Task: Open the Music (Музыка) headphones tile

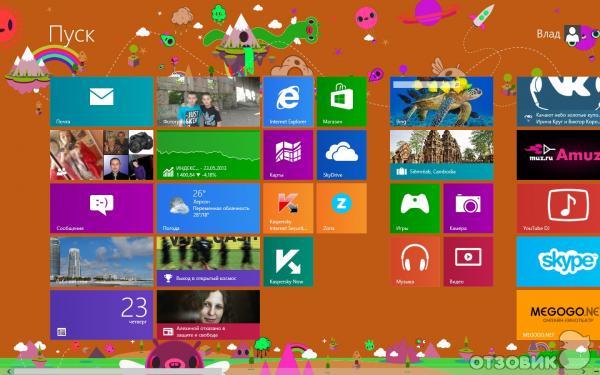Action: (x=415, y=262)
